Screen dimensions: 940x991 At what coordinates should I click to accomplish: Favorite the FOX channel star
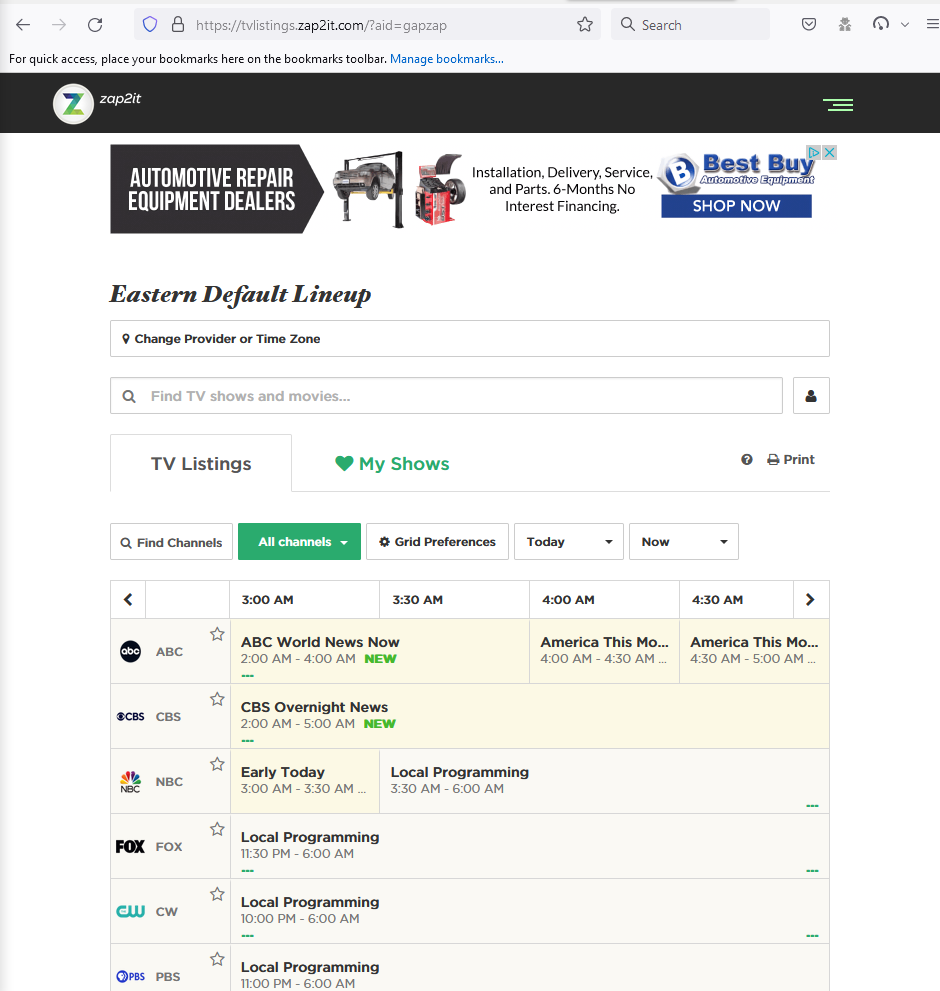pos(217,829)
